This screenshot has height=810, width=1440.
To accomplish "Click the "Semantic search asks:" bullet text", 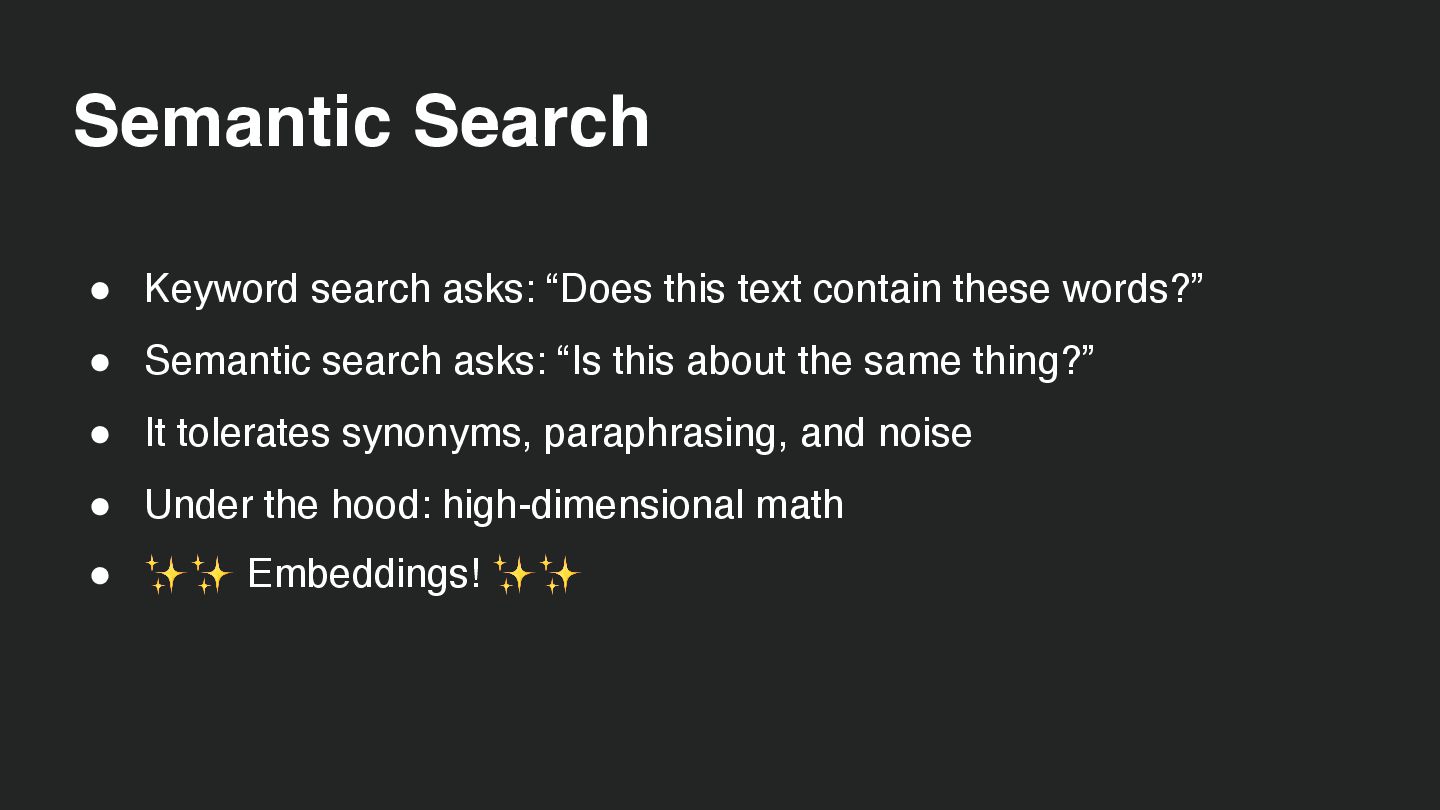I will point(345,361).
